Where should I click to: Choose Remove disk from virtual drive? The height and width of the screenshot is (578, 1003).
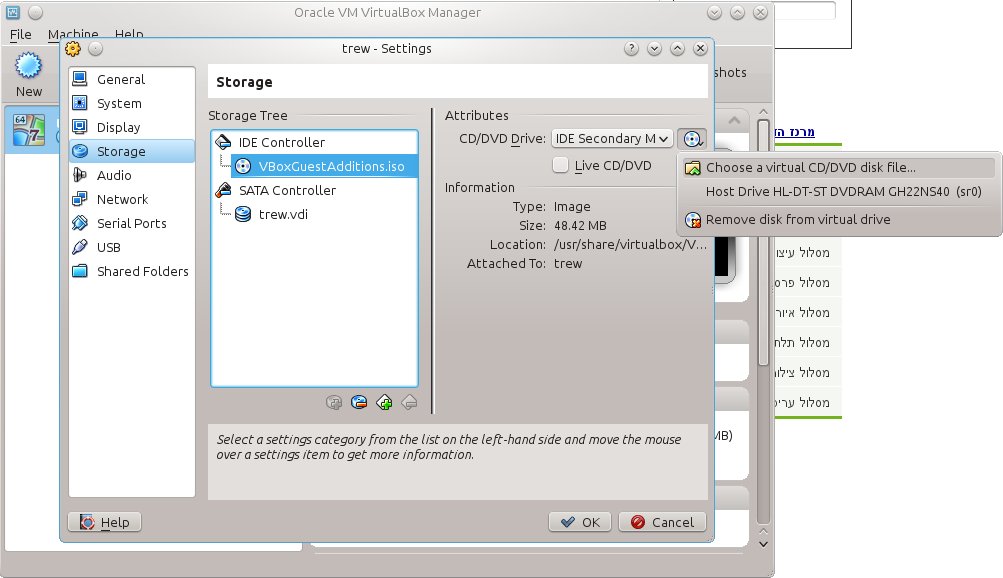pos(839,219)
